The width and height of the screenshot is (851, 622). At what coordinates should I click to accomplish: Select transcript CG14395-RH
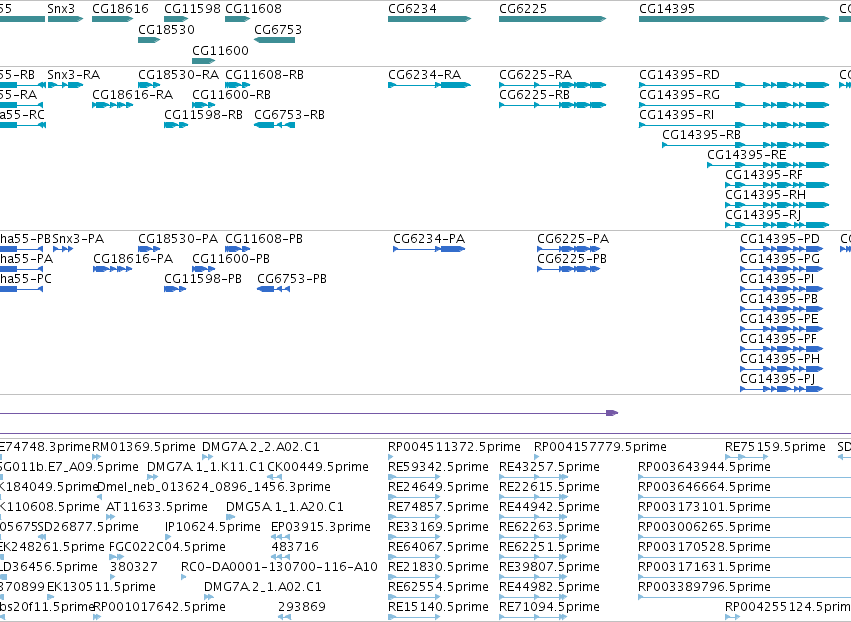pyautogui.click(x=777, y=205)
